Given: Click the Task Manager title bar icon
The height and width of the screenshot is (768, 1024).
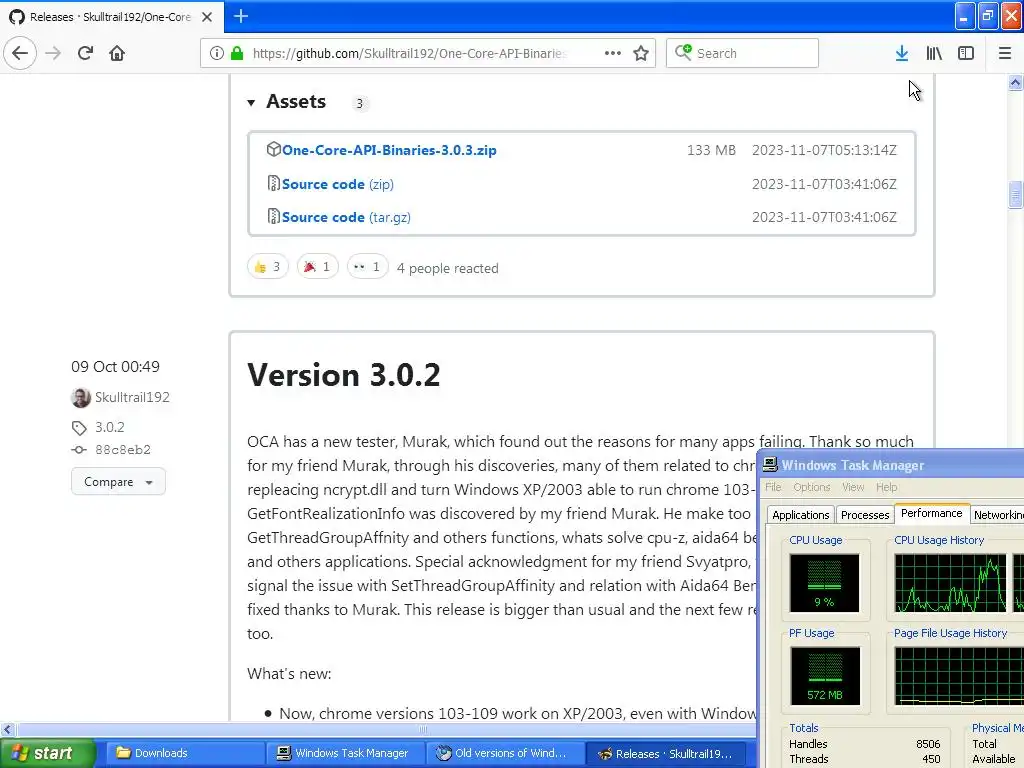Looking at the screenshot, I should tap(770, 464).
